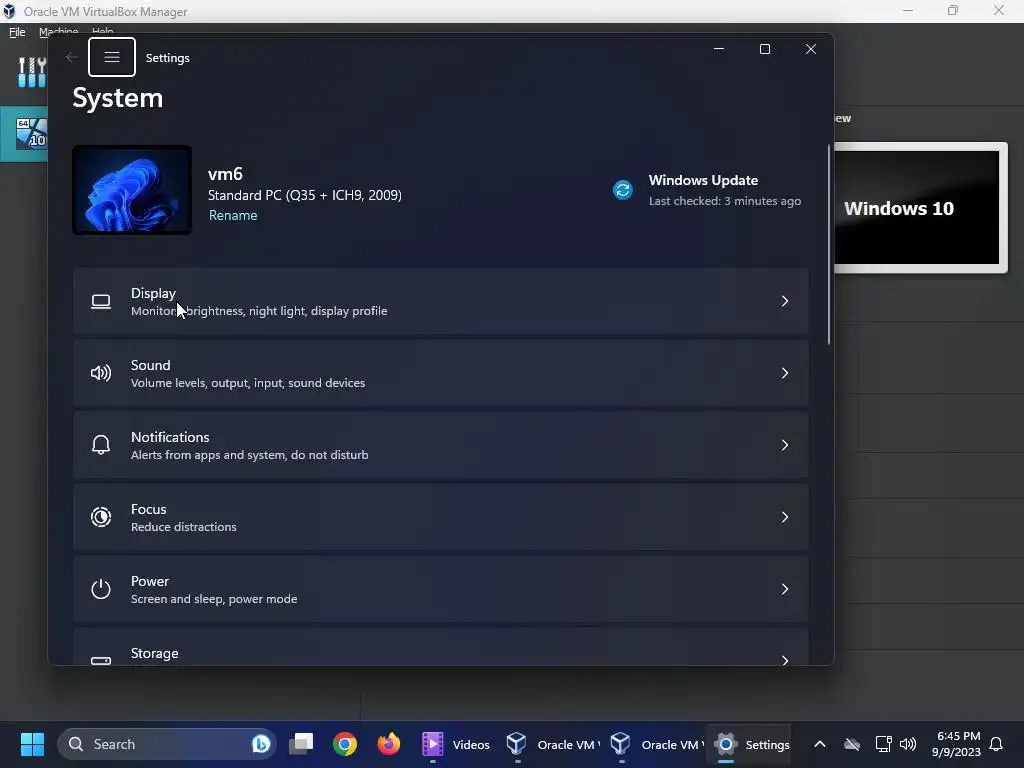The image size is (1024, 768).
Task: Select the Windows 10 VM in VirtualBox list
Action: 24,133
